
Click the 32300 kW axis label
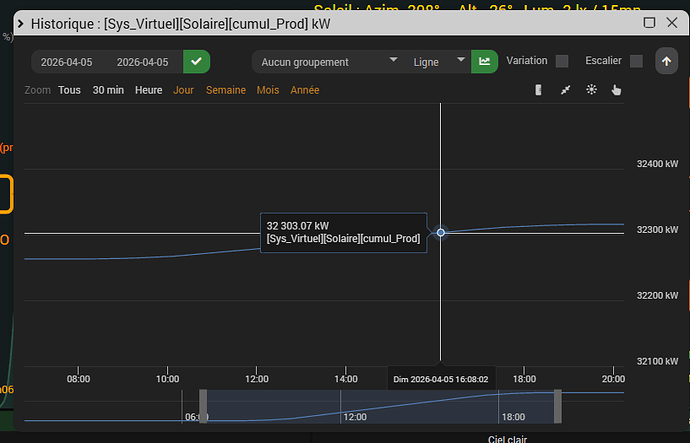[x=657, y=230]
